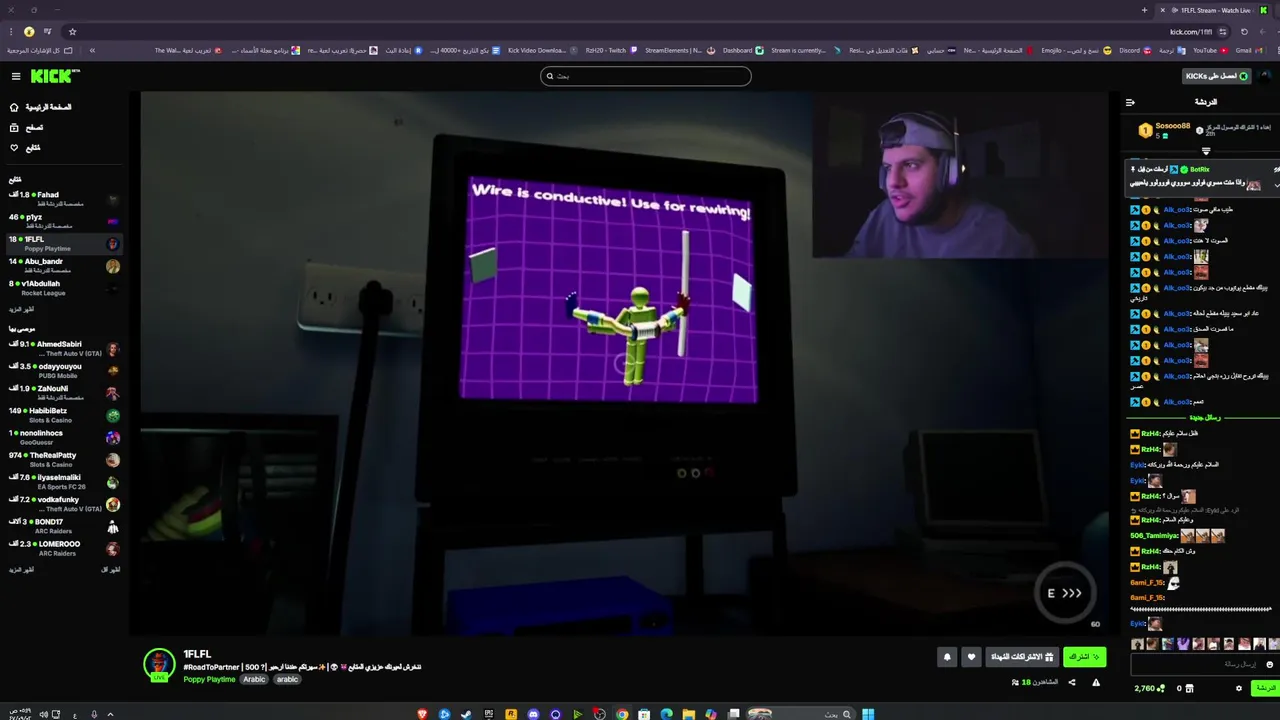Click the KICK logo
The height and width of the screenshot is (720, 1280).
point(55,76)
